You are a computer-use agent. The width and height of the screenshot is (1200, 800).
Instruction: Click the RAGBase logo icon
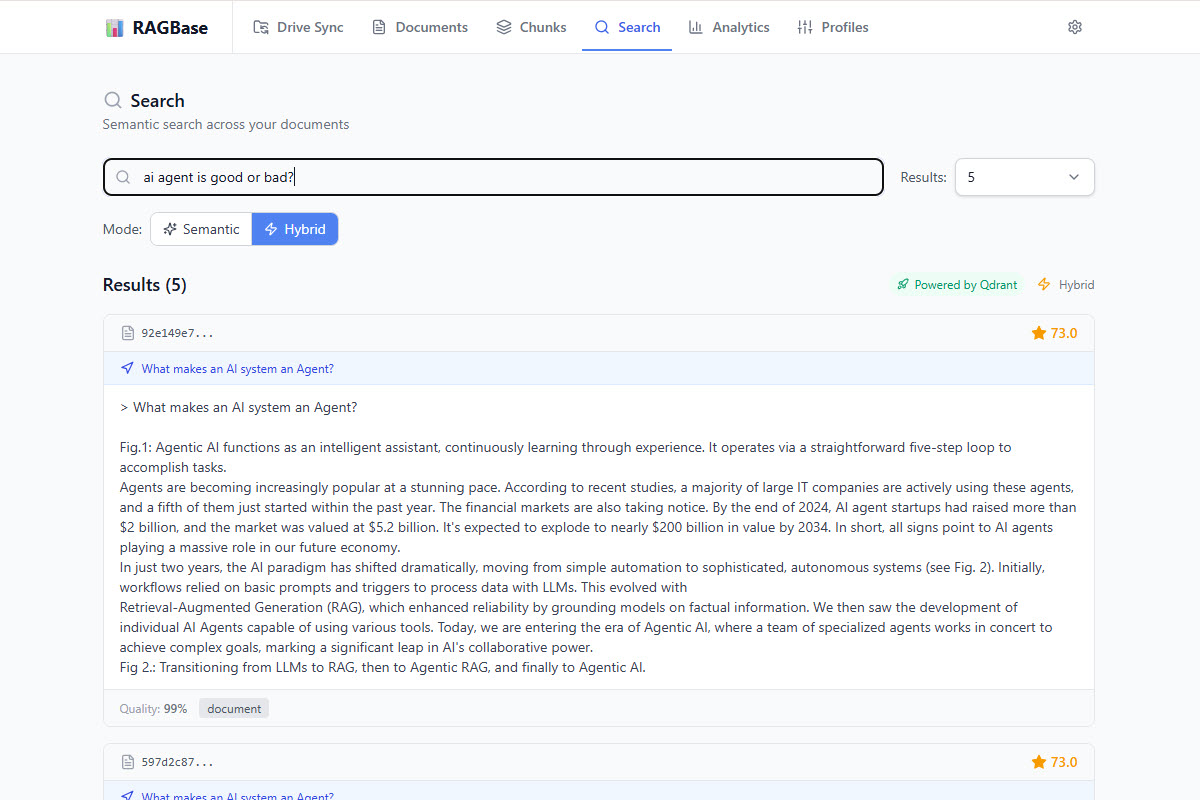[x=115, y=27]
